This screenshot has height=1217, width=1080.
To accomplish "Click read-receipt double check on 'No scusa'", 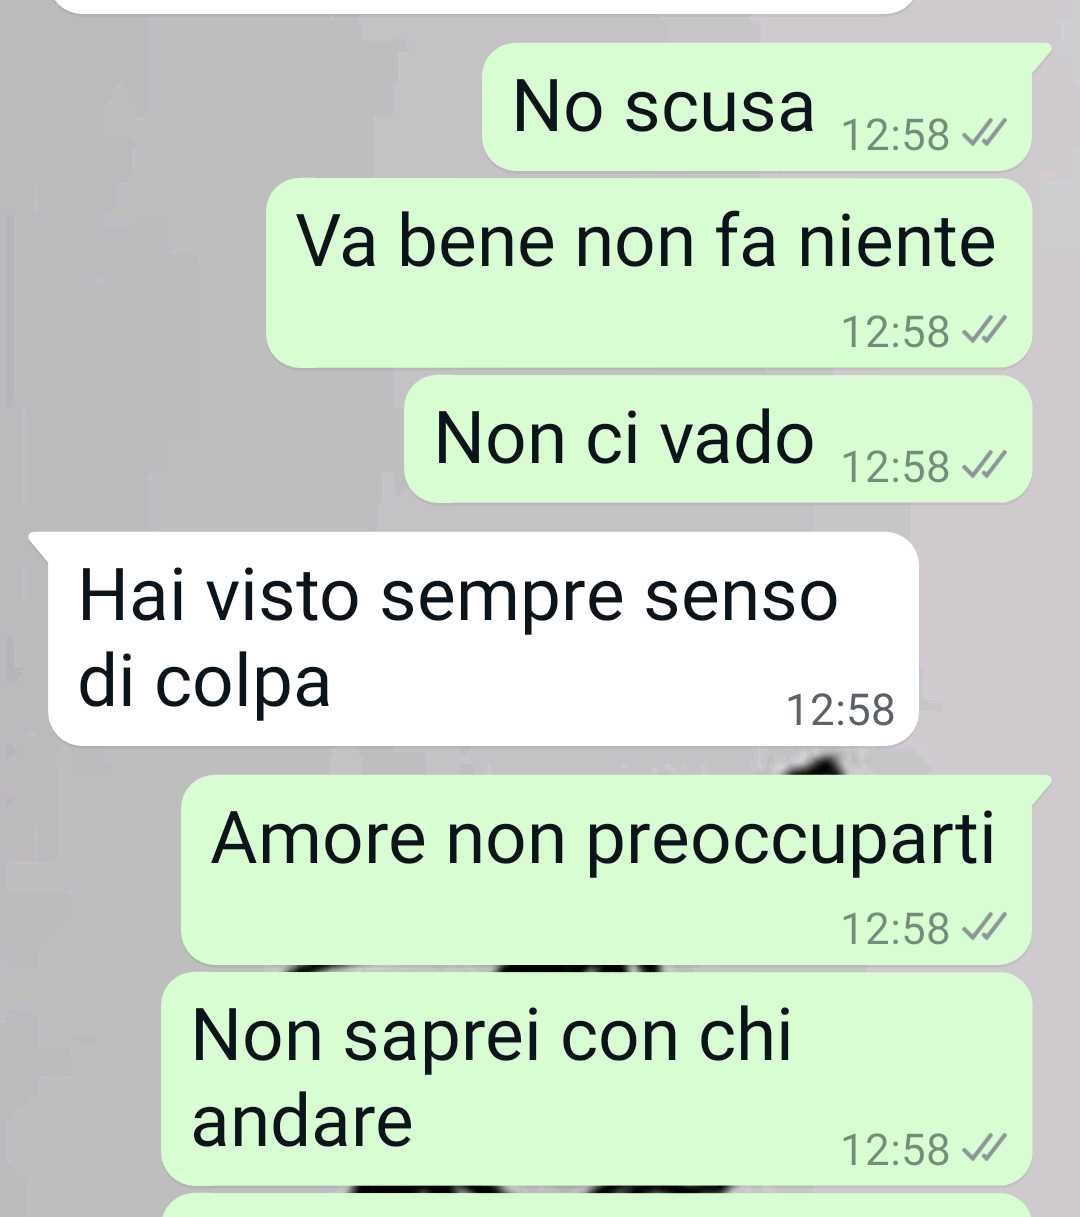I will 983,134.
